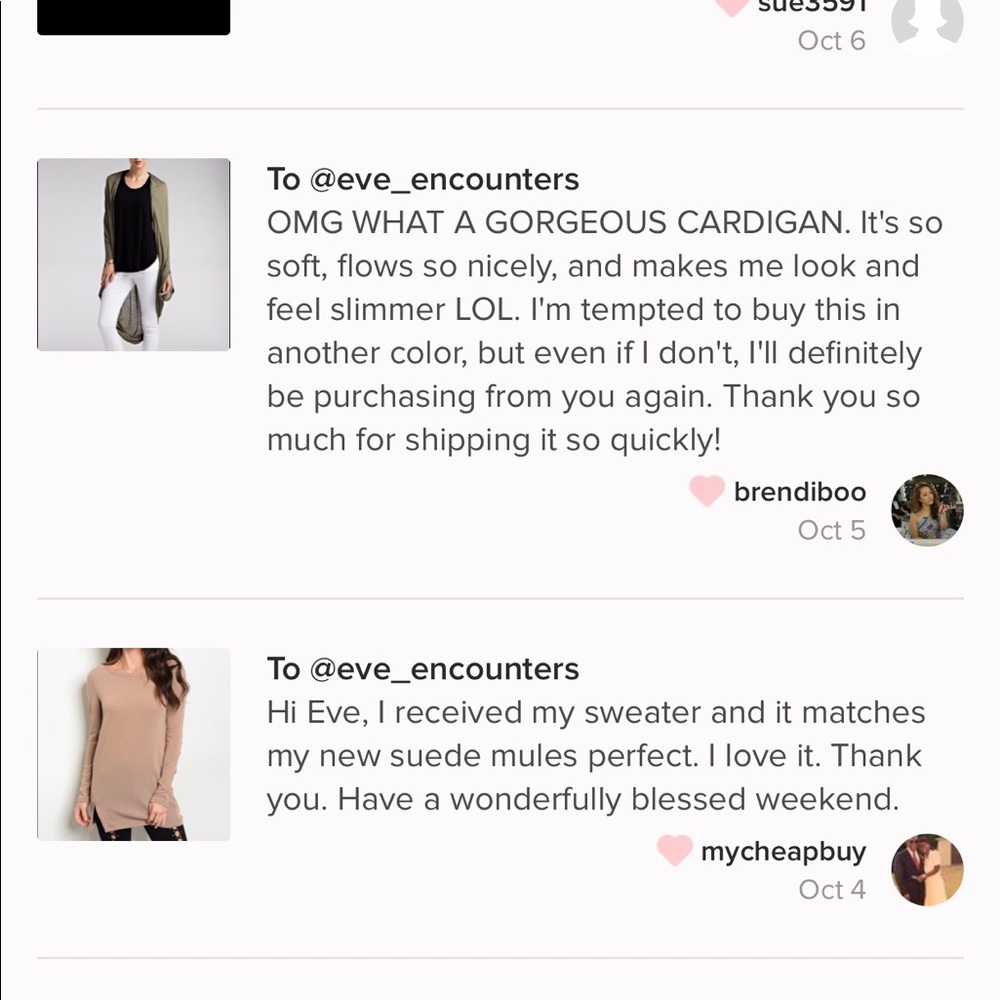
Task: Tap the pink heart beside brendiboo
Action: point(707,491)
